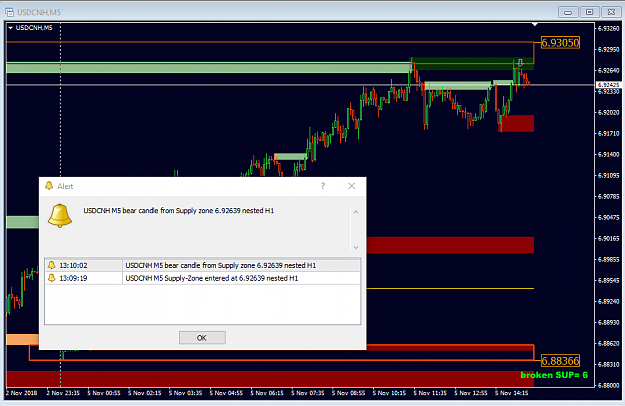Viewport: 625px width, 406px height.
Task: Expand the USDCNH,M5 chart corner dropdown arrow
Action: (x=10, y=28)
